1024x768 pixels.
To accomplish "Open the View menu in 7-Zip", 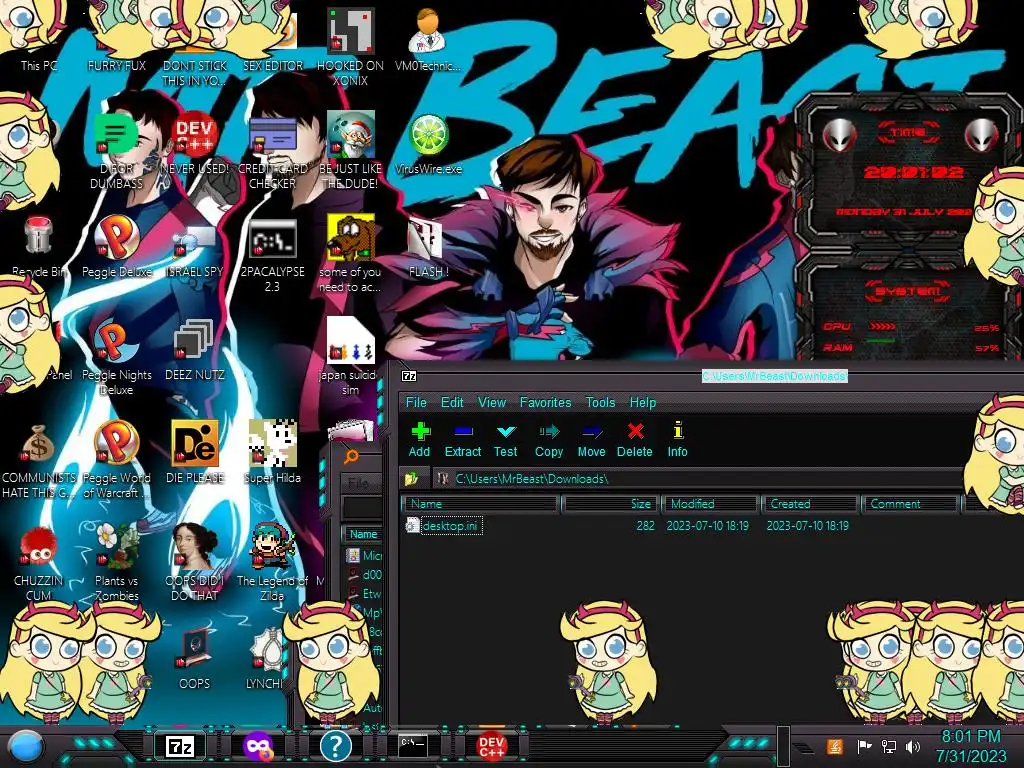I will (x=492, y=402).
